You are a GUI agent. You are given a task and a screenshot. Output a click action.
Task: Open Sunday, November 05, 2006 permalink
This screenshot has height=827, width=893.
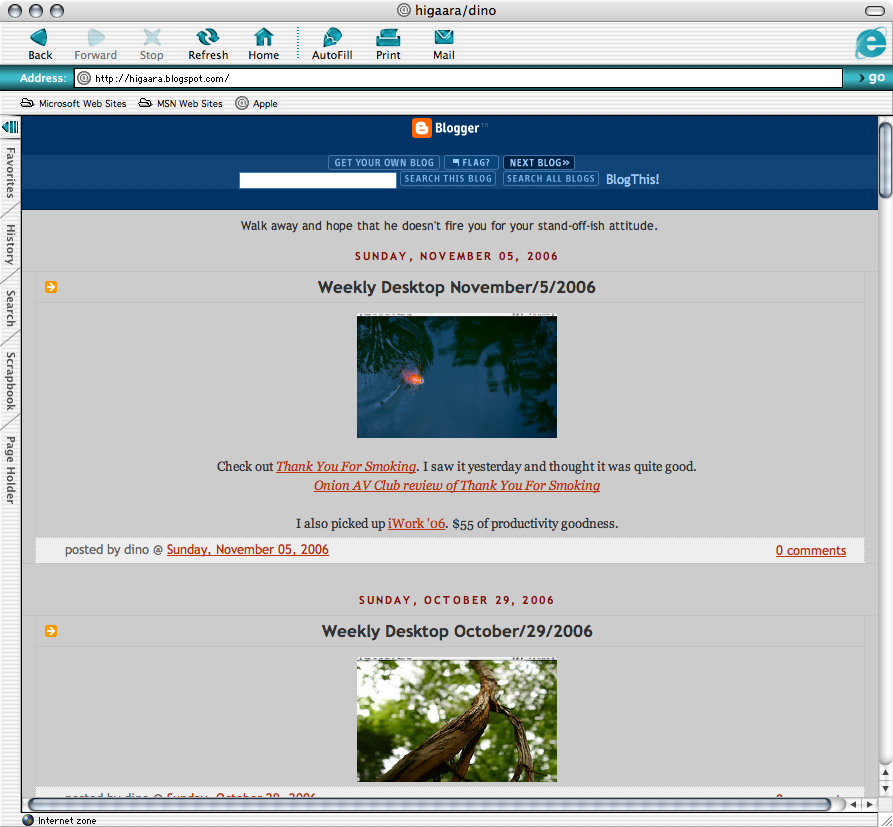(248, 550)
